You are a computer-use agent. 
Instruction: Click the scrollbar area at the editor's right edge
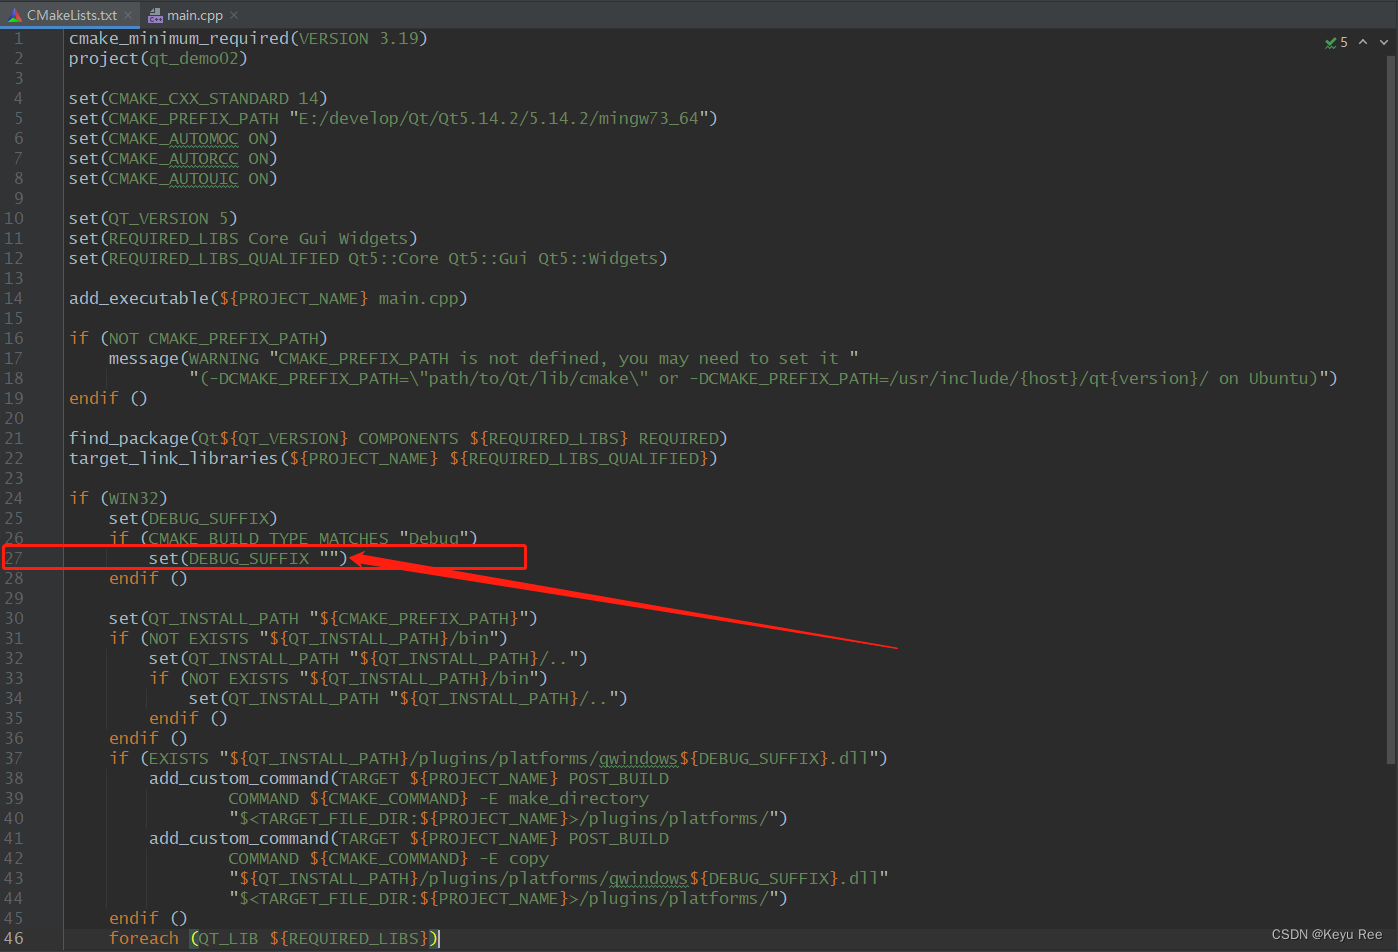(1393, 500)
